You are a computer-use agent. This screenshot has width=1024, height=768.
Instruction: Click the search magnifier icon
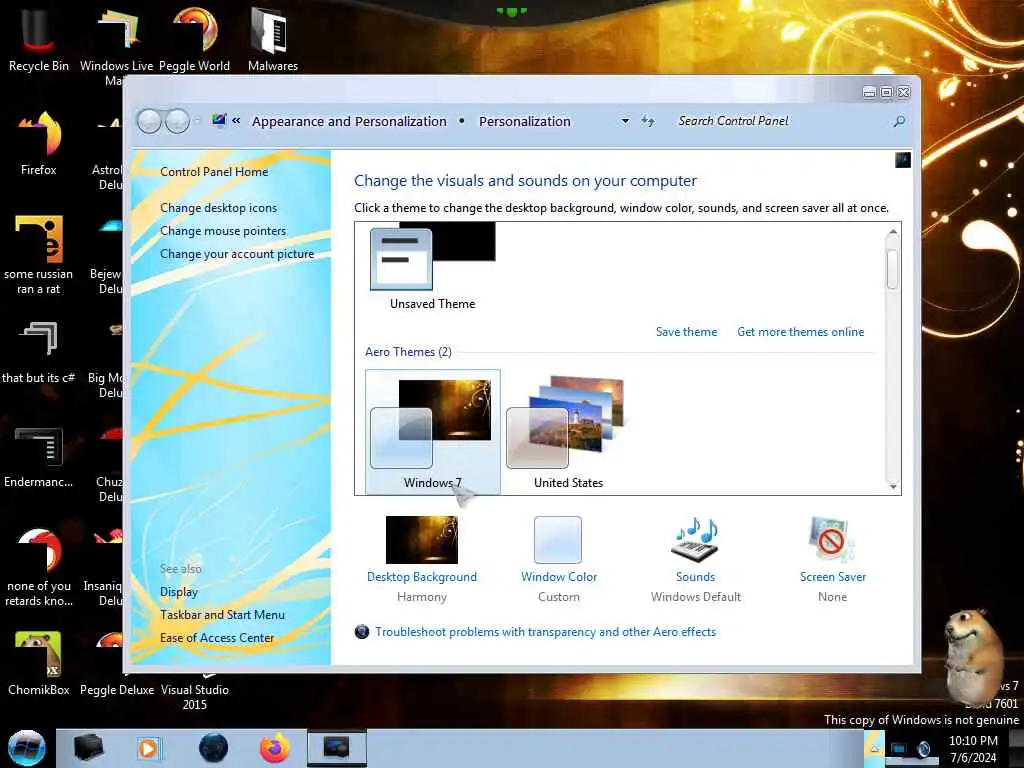tap(899, 121)
